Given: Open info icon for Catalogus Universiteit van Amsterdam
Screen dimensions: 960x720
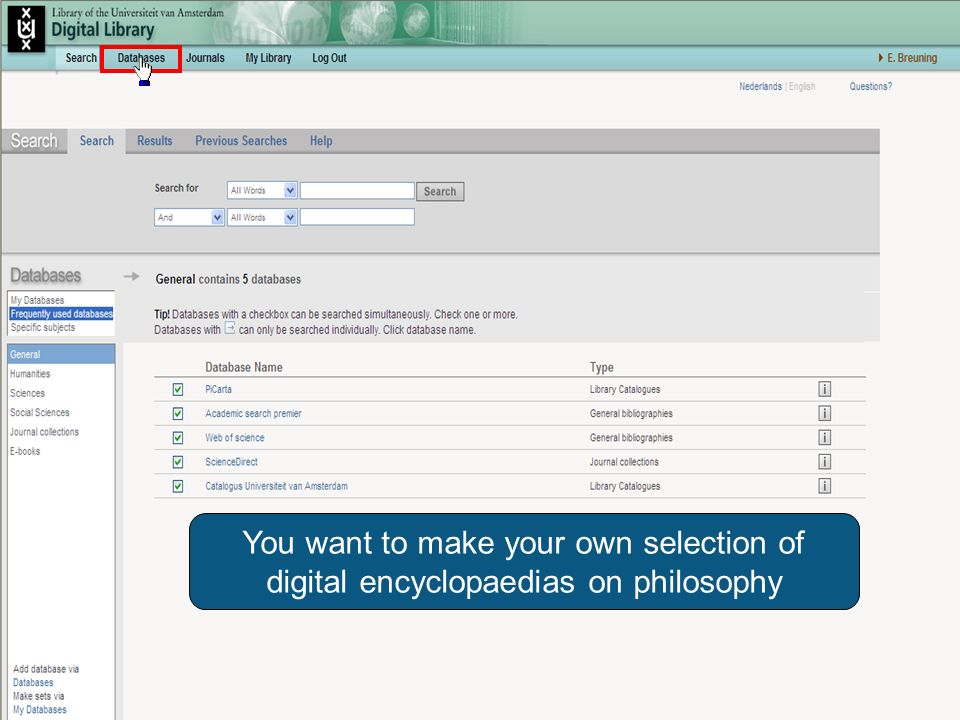Looking at the screenshot, I should coord(824,486).
